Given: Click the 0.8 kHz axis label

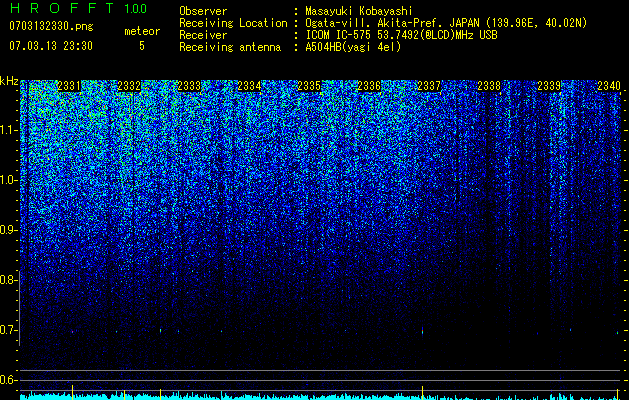Looking at the screenshot, I should click(x=7, y=280).
